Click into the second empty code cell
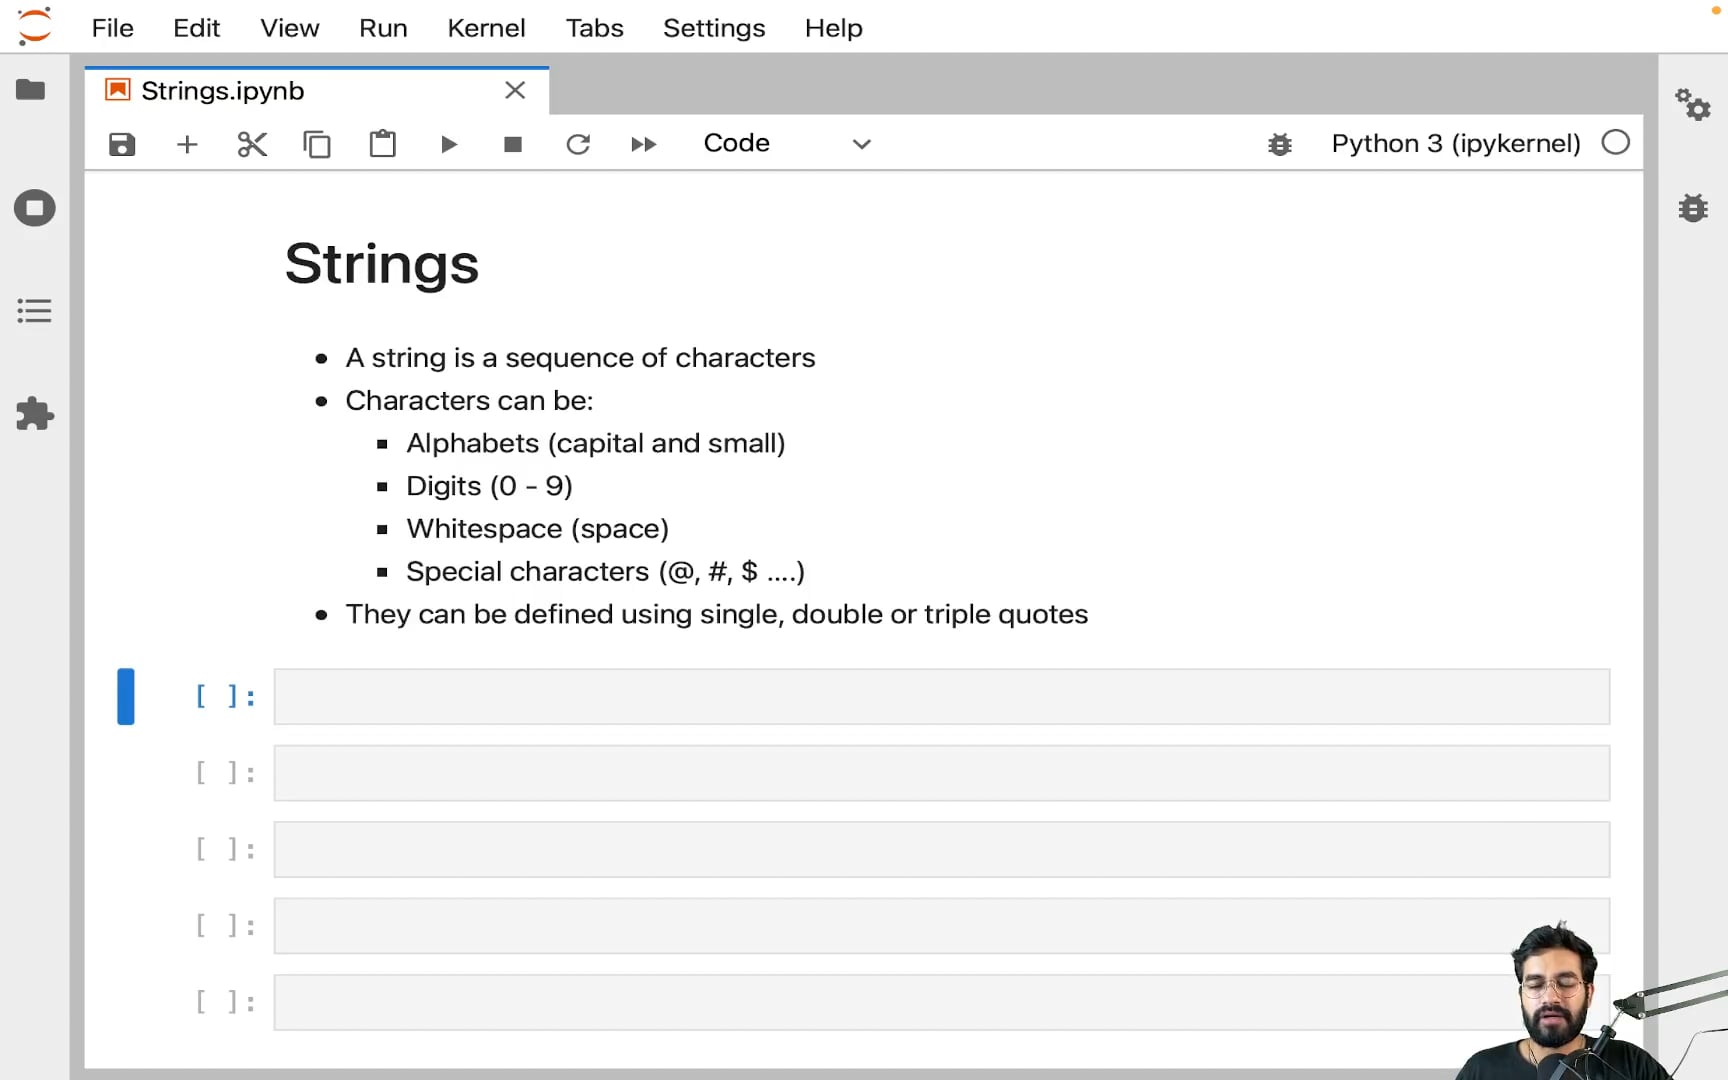1728x1080 pixels. 941,773
